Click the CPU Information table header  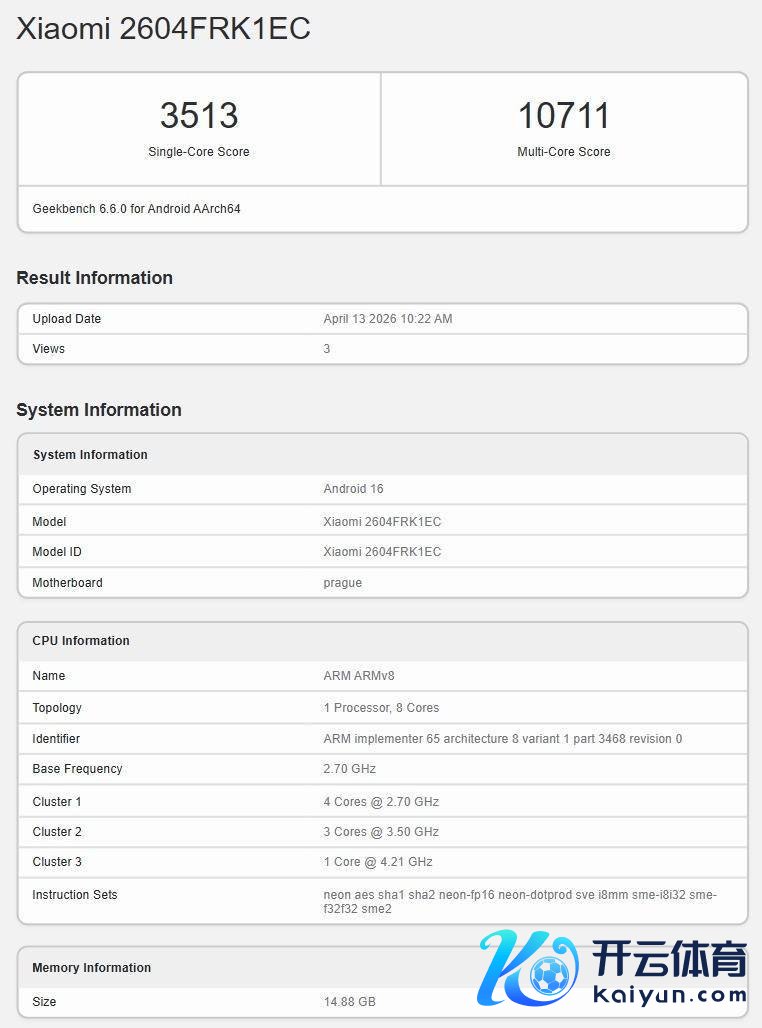coord(81,641)
